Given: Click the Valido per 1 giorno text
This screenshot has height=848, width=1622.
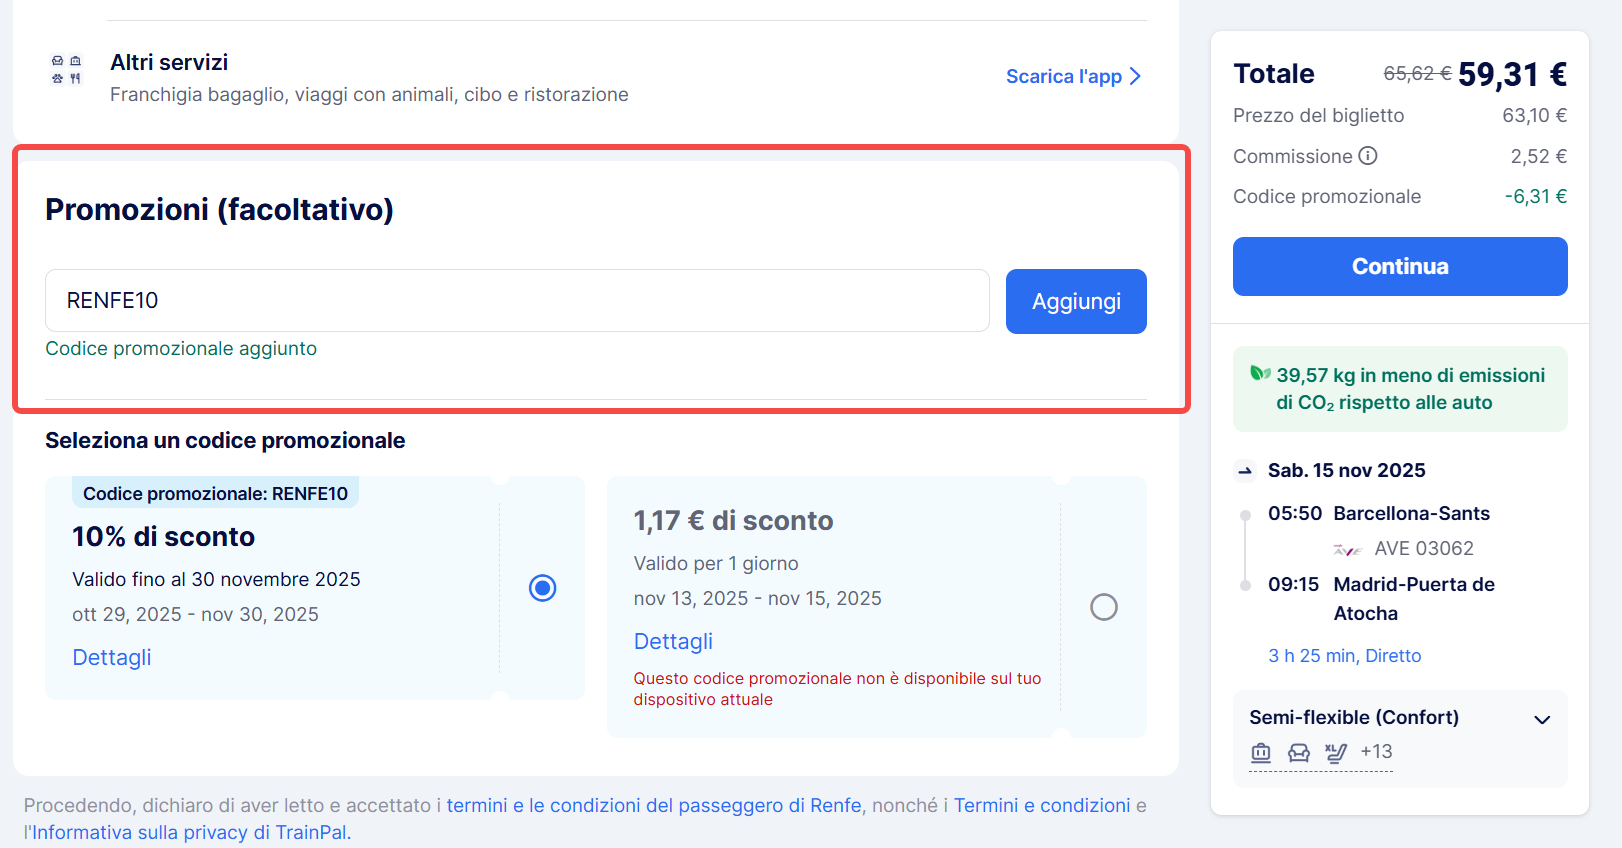Looking at the screenshot, I should pos(716,564).
